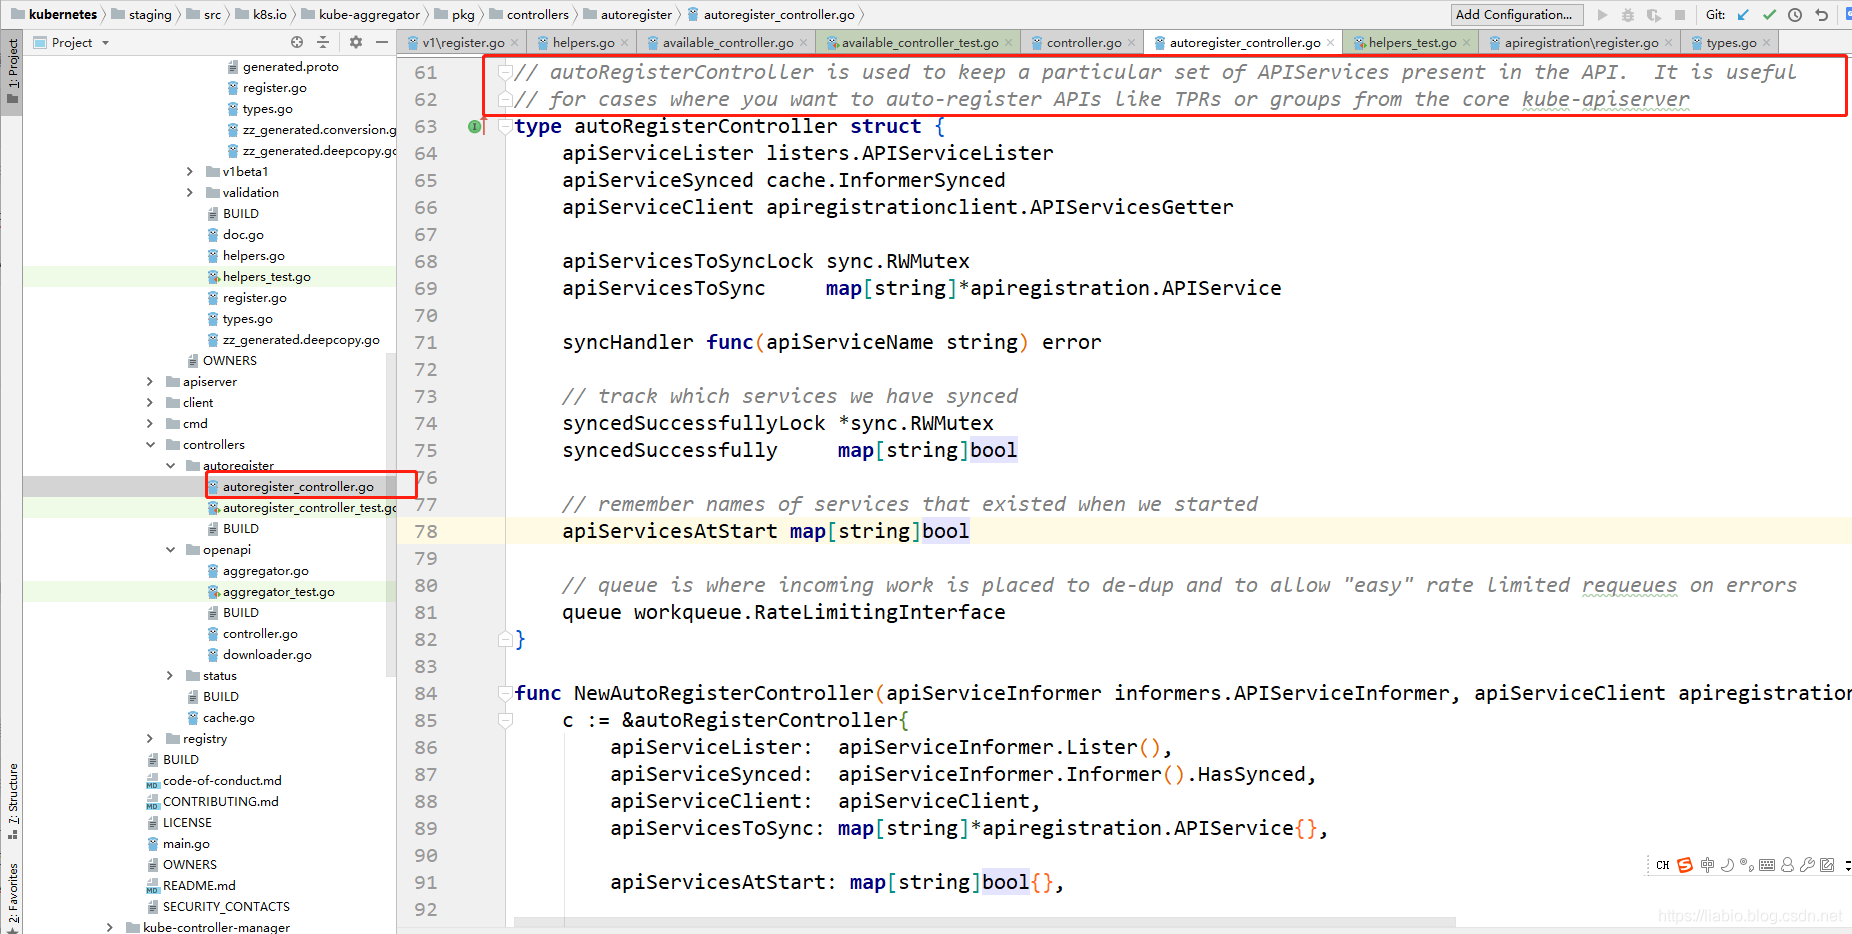The height and width of the screenshot is (934, 1852).
Task: Close the controller.go editor tab
Action: pos(1132,43)
